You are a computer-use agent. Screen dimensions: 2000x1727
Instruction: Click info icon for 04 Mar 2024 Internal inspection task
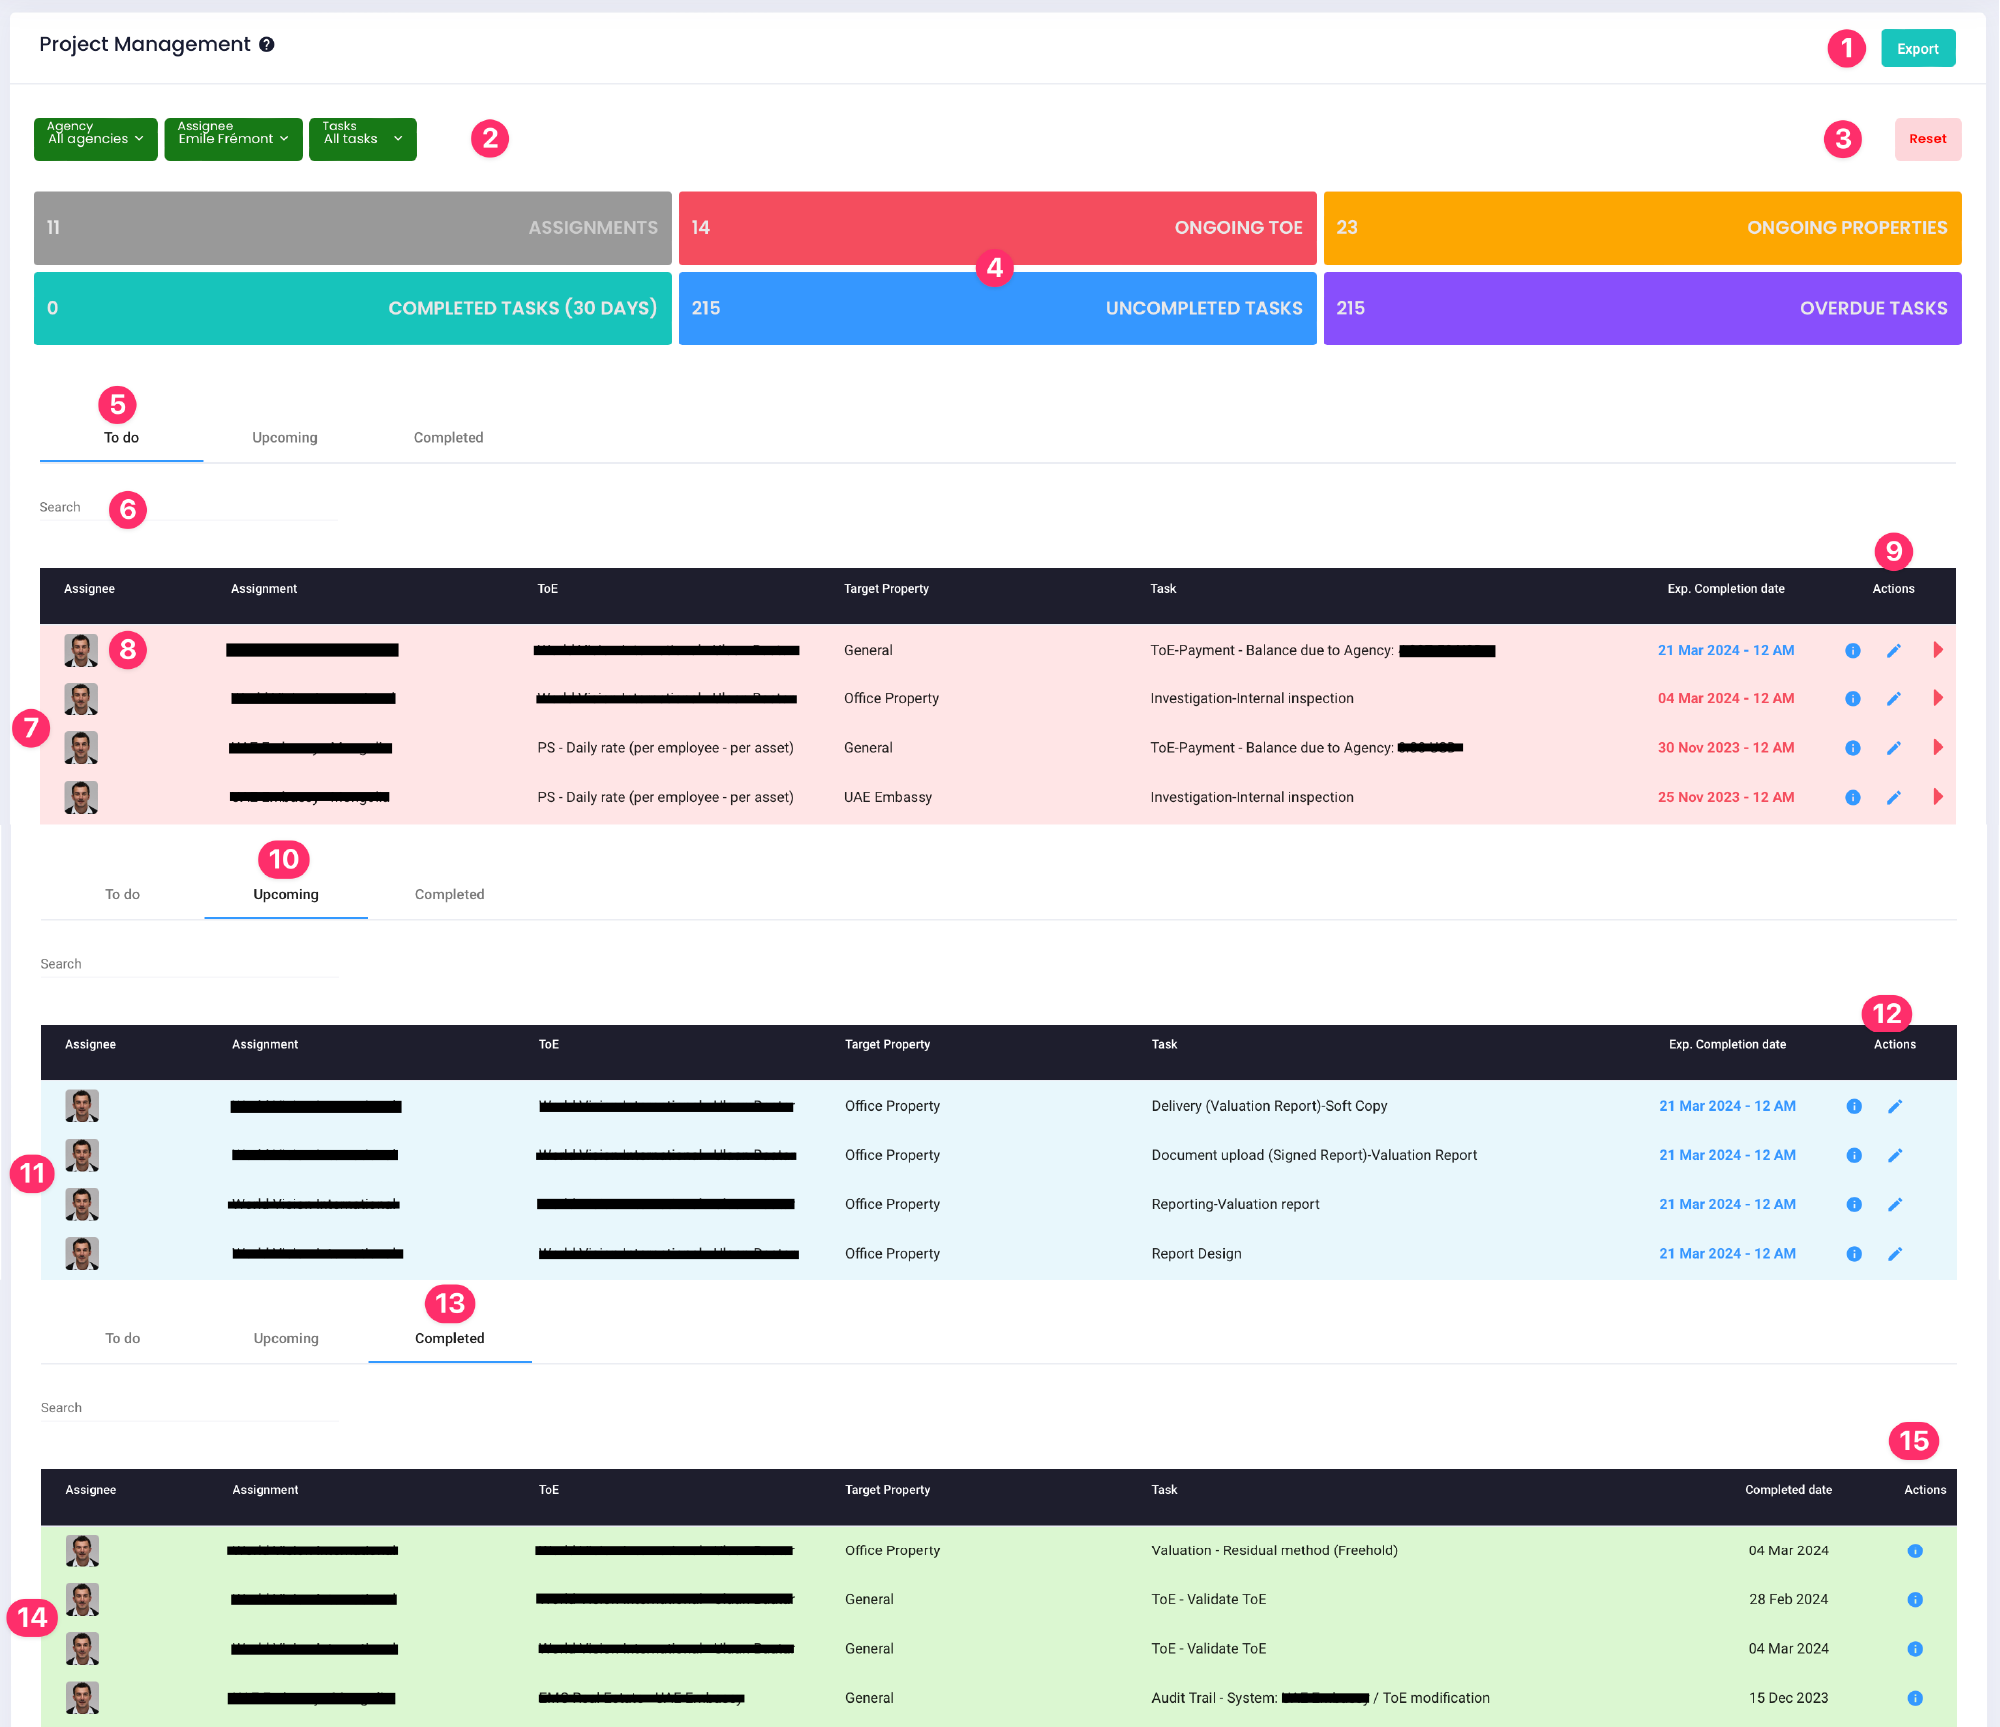(1852, 699)
